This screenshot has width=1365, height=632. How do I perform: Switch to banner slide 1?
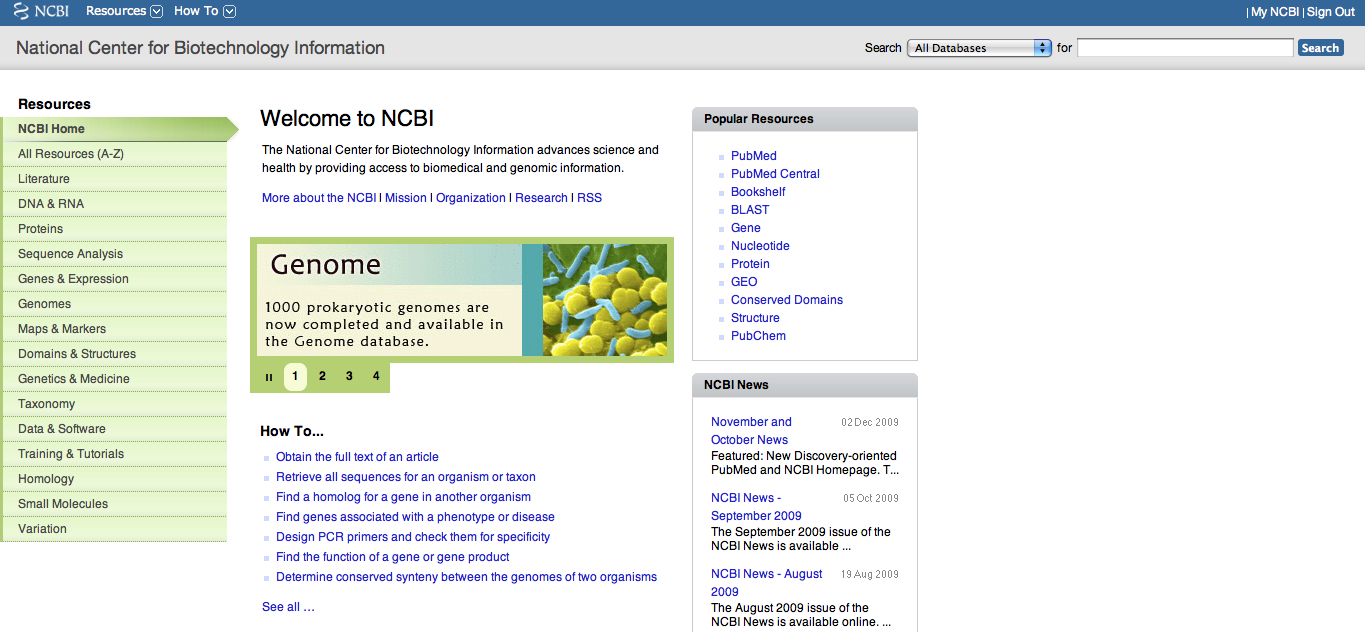[295, 377]
